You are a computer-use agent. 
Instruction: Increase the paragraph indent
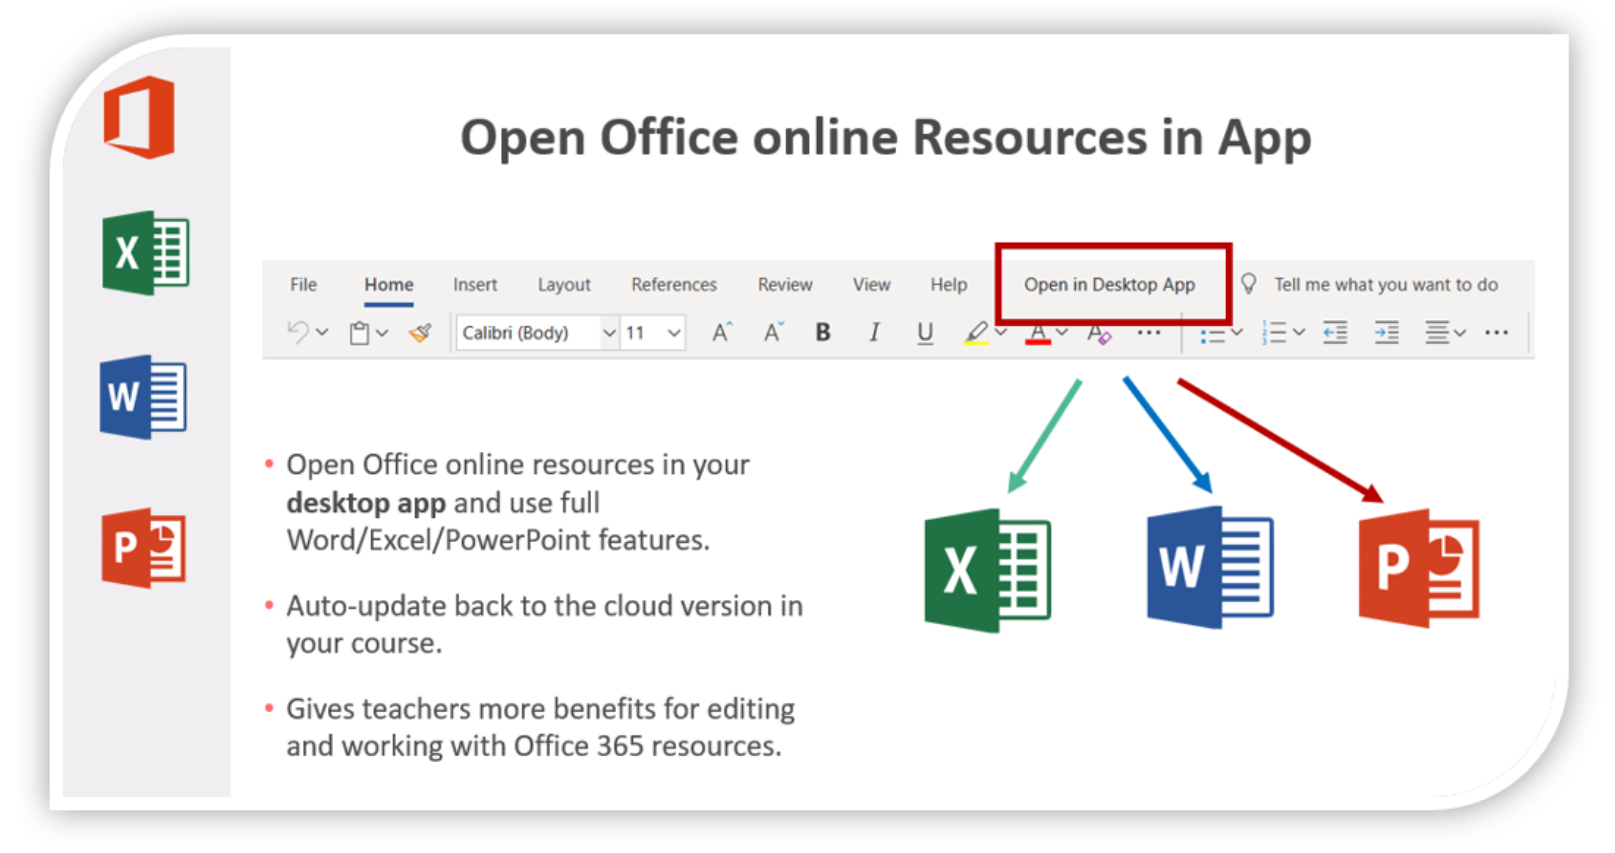[x=1386, y=333]
